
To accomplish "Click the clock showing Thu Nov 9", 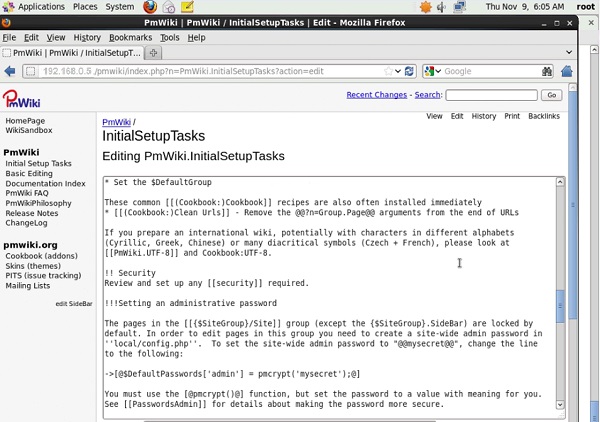I will coord(525,7).
